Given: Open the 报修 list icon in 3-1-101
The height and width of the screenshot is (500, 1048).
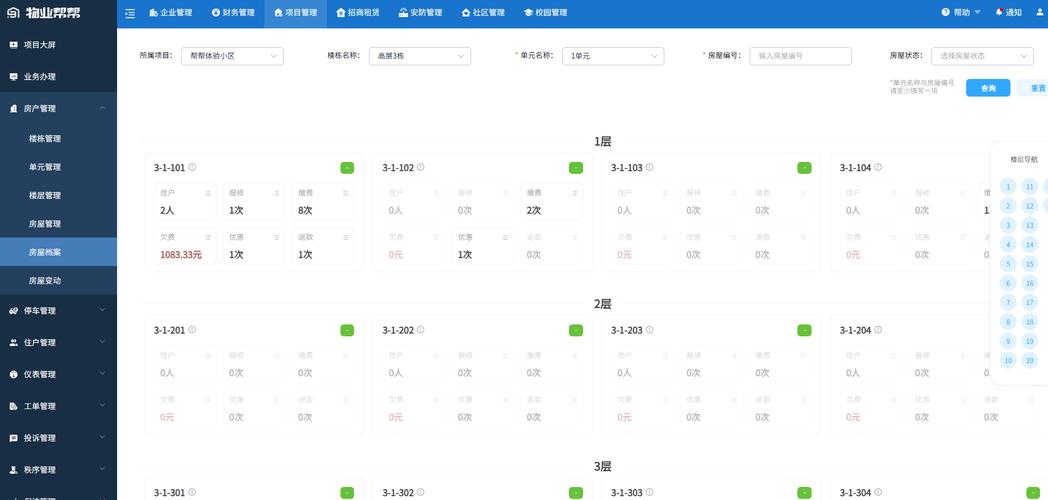Looking at the screenshot, I should (x=277, y=193).
